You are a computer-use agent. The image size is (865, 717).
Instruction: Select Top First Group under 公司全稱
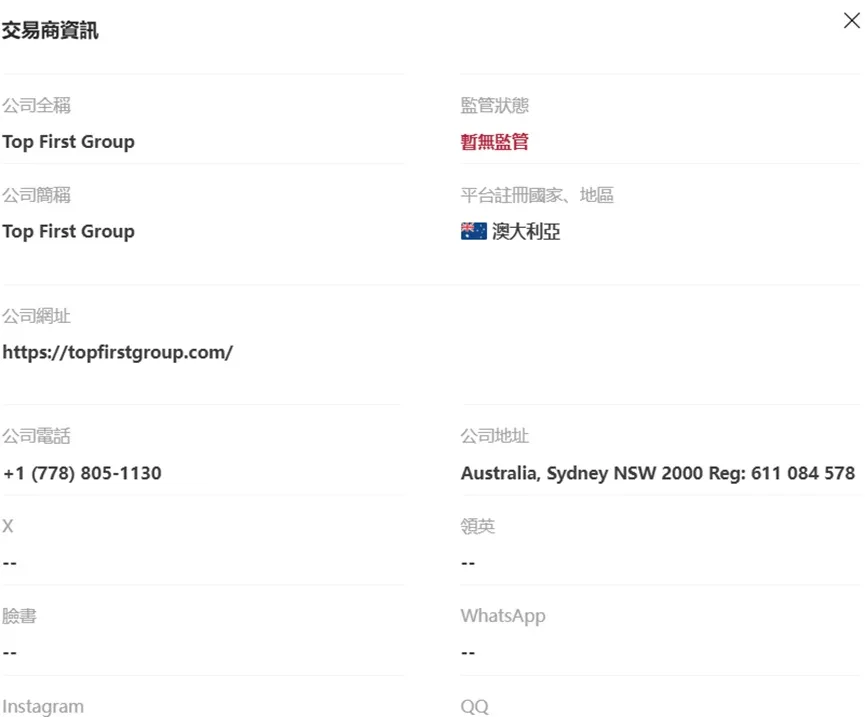coord(68,142)
